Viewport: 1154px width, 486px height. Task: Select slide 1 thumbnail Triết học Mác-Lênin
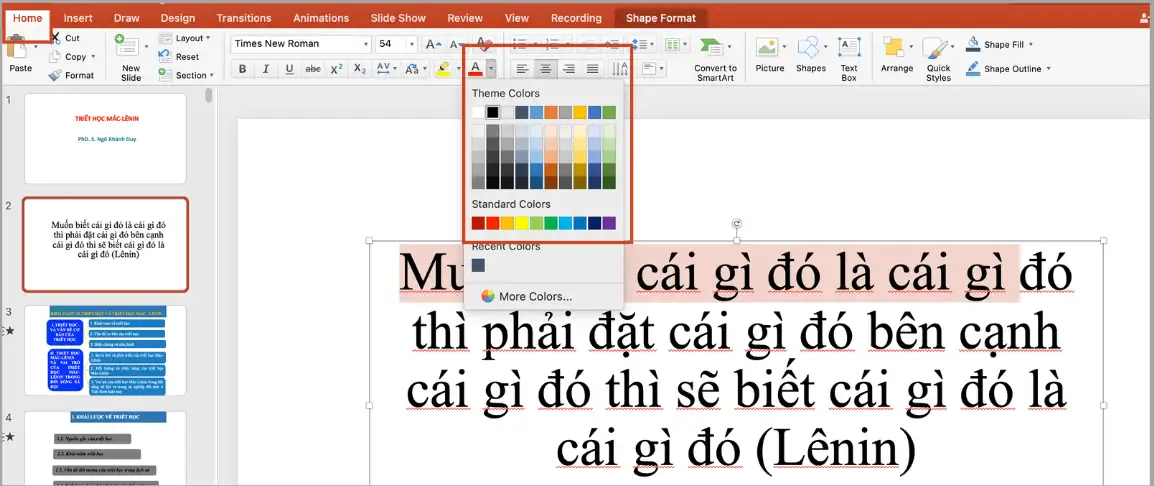point(105,138)
